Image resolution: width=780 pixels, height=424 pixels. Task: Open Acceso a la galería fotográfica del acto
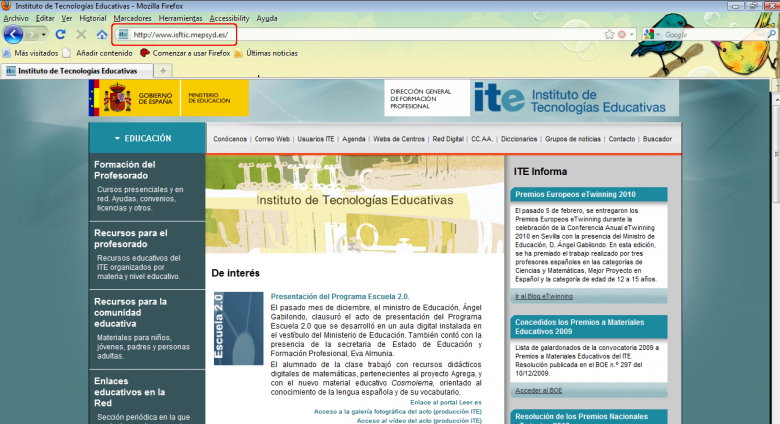[397, 412]
